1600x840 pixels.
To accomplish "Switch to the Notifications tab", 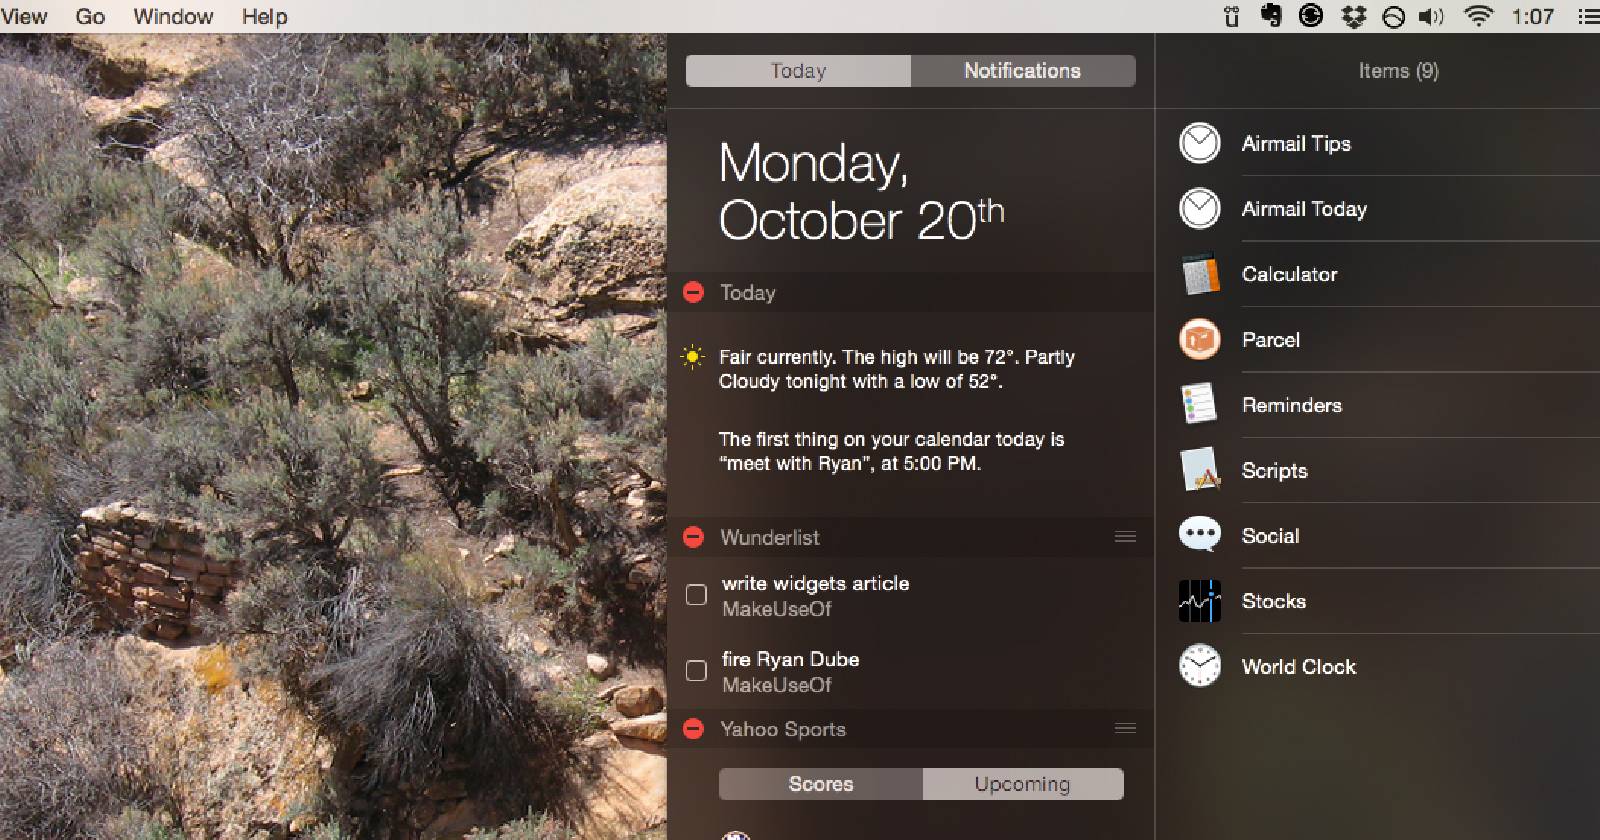I will (1023, 71).
